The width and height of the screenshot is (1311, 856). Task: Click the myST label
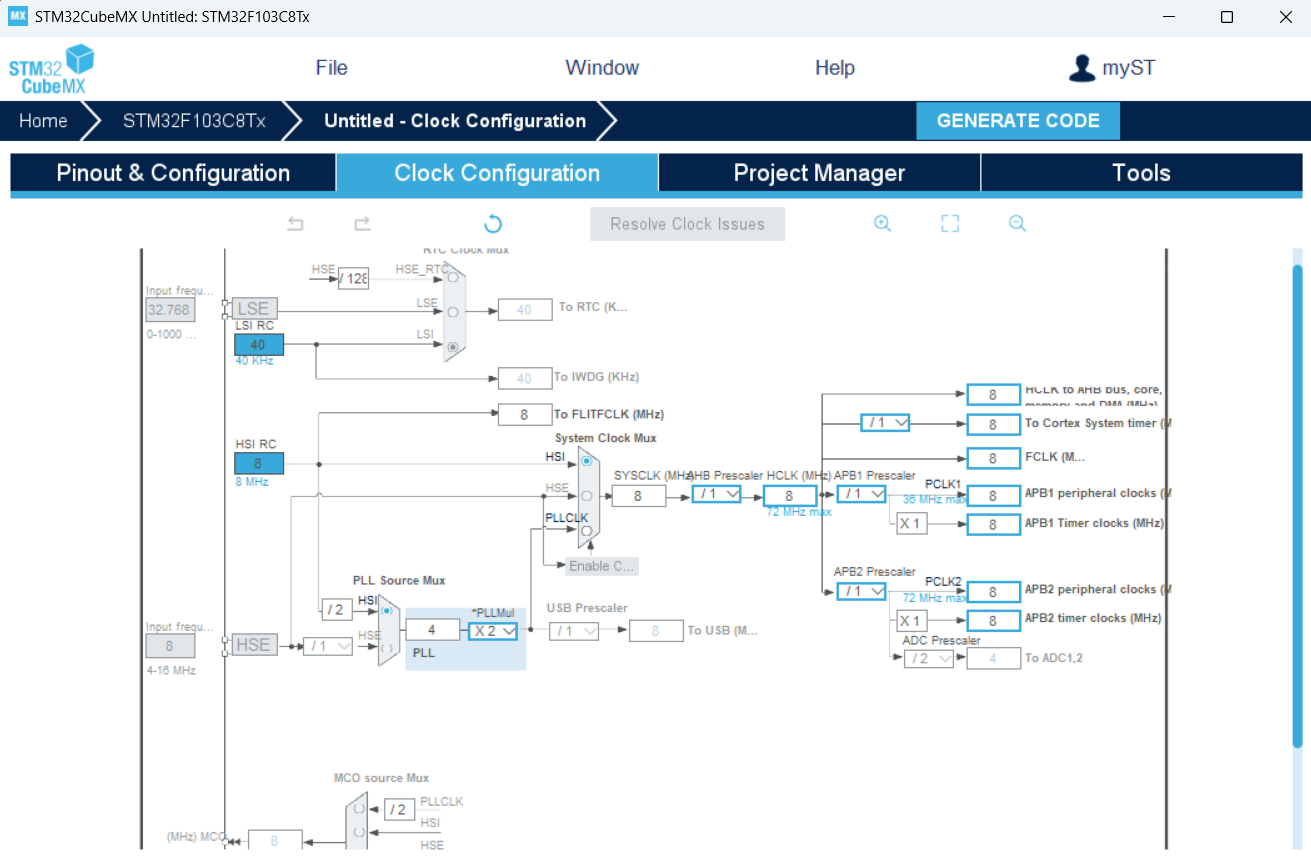[x=1129, y=68]
